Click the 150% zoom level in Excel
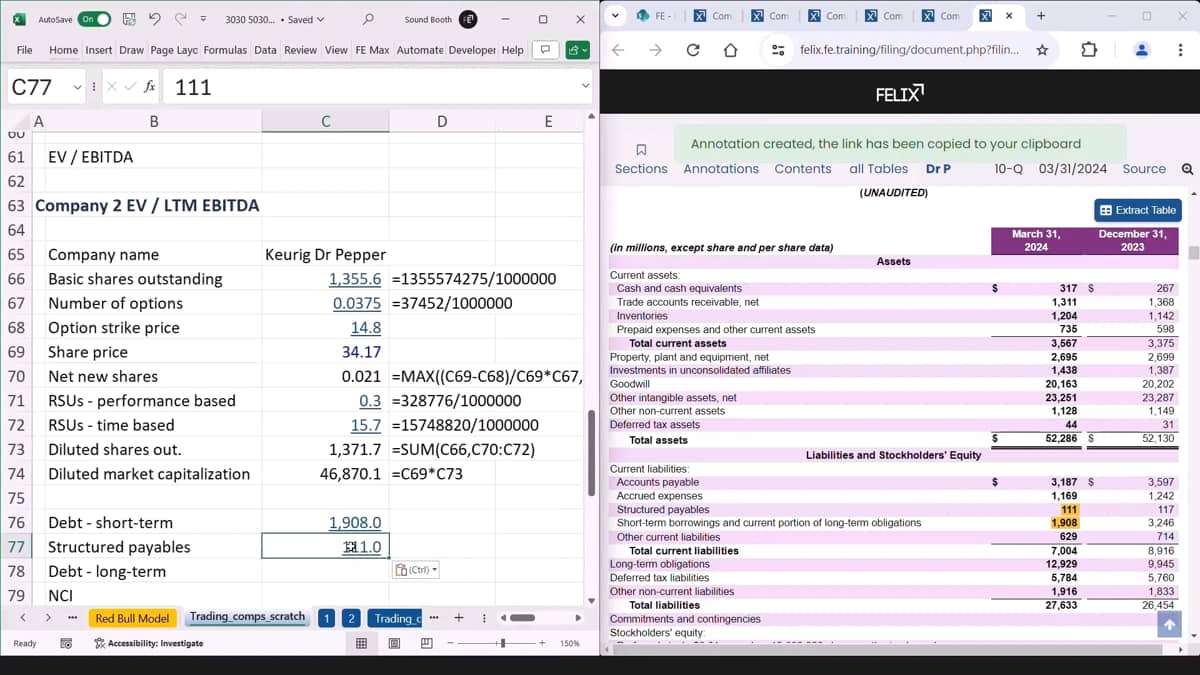This screenshot has width=1200, height=675. [570, 643]
